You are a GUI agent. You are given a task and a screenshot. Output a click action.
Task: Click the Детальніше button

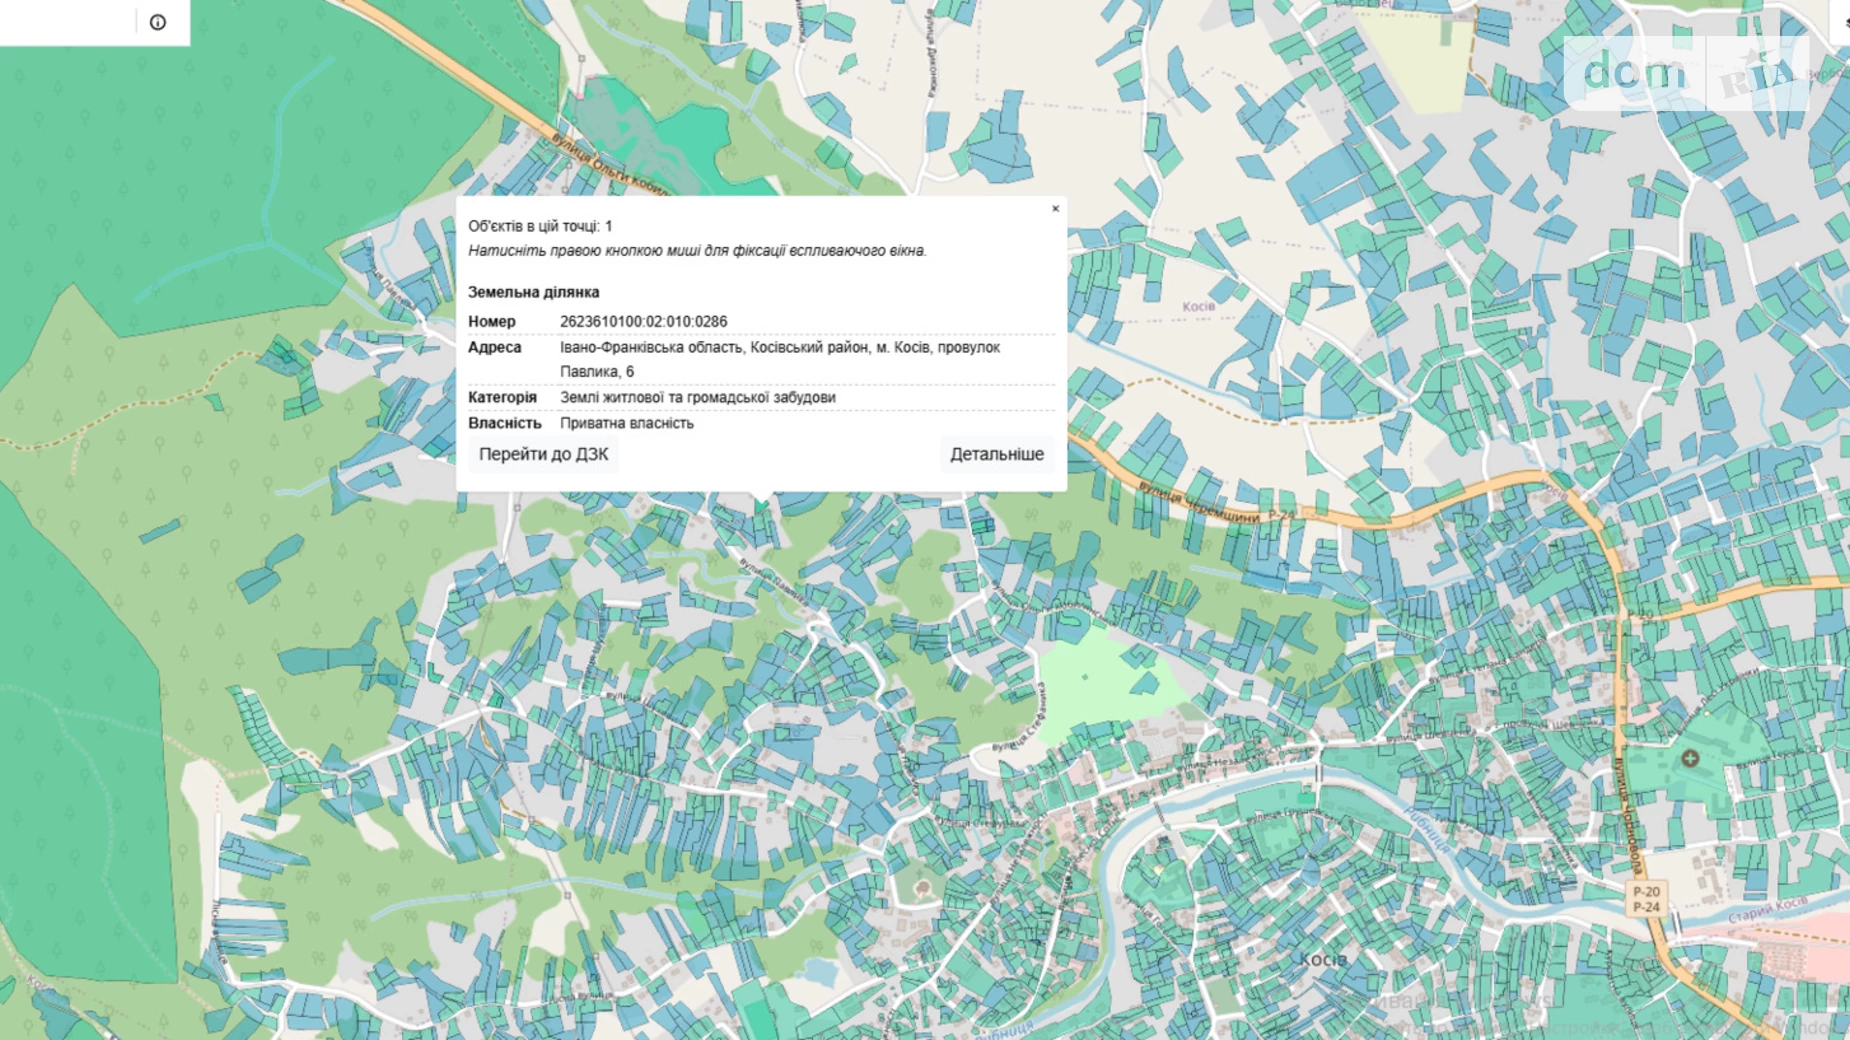[996, 454]
